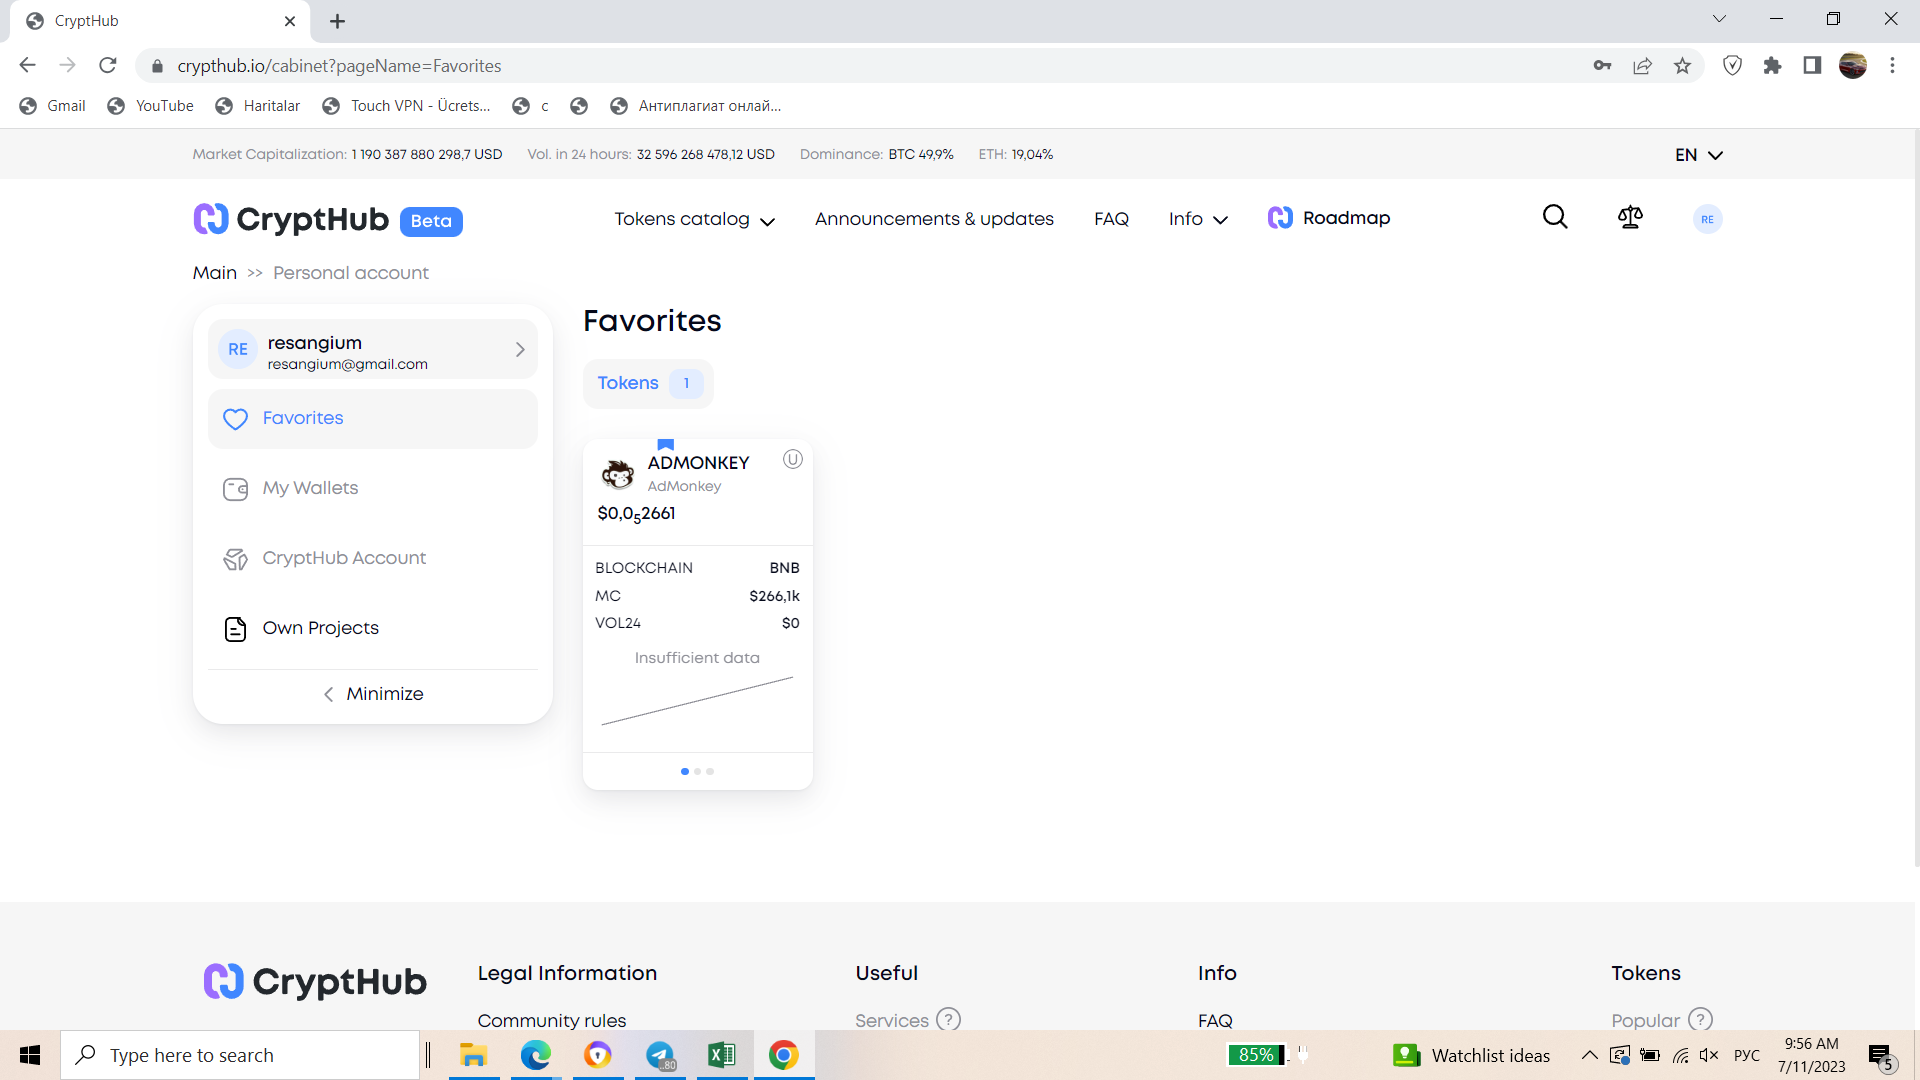This screenshot has height=1080, width=1920.
Task: Bookmark this page with the star icon
Action: (x=1682, y=66)
